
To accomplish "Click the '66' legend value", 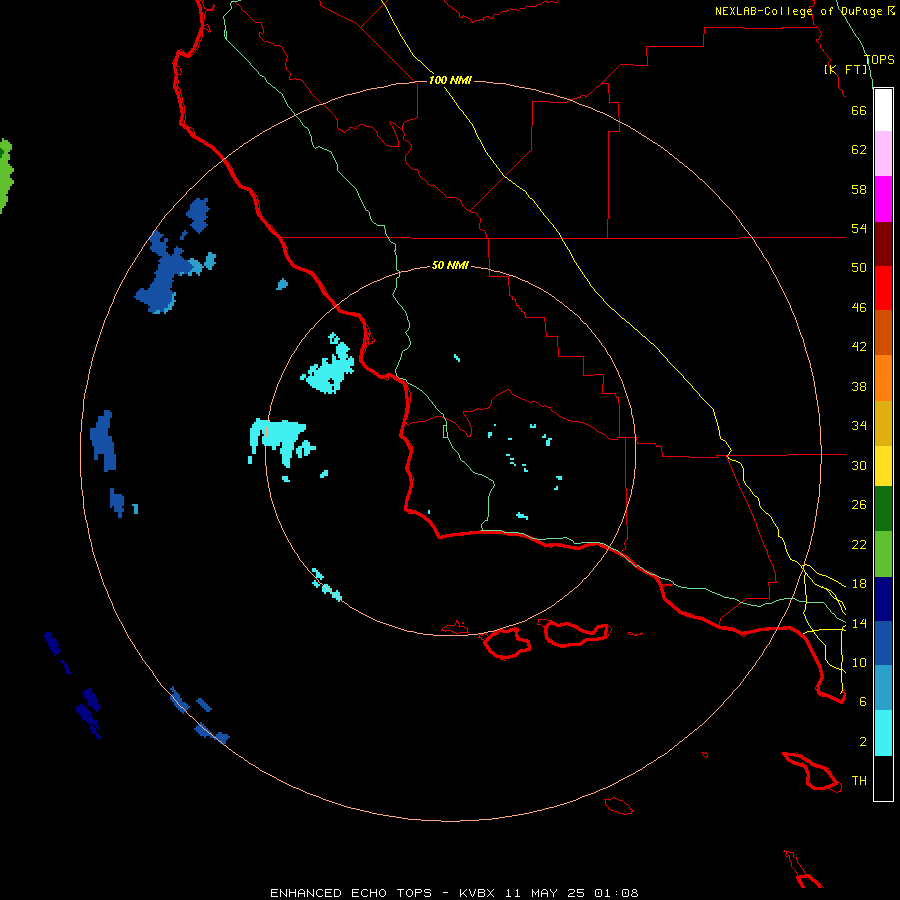I will point(859,110).
